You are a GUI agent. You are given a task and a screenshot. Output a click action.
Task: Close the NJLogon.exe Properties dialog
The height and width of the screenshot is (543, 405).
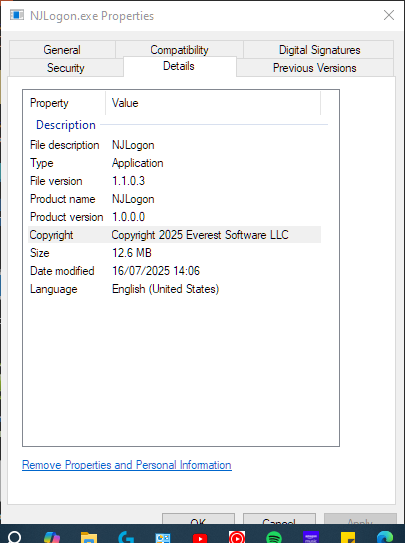click(389, 15)
